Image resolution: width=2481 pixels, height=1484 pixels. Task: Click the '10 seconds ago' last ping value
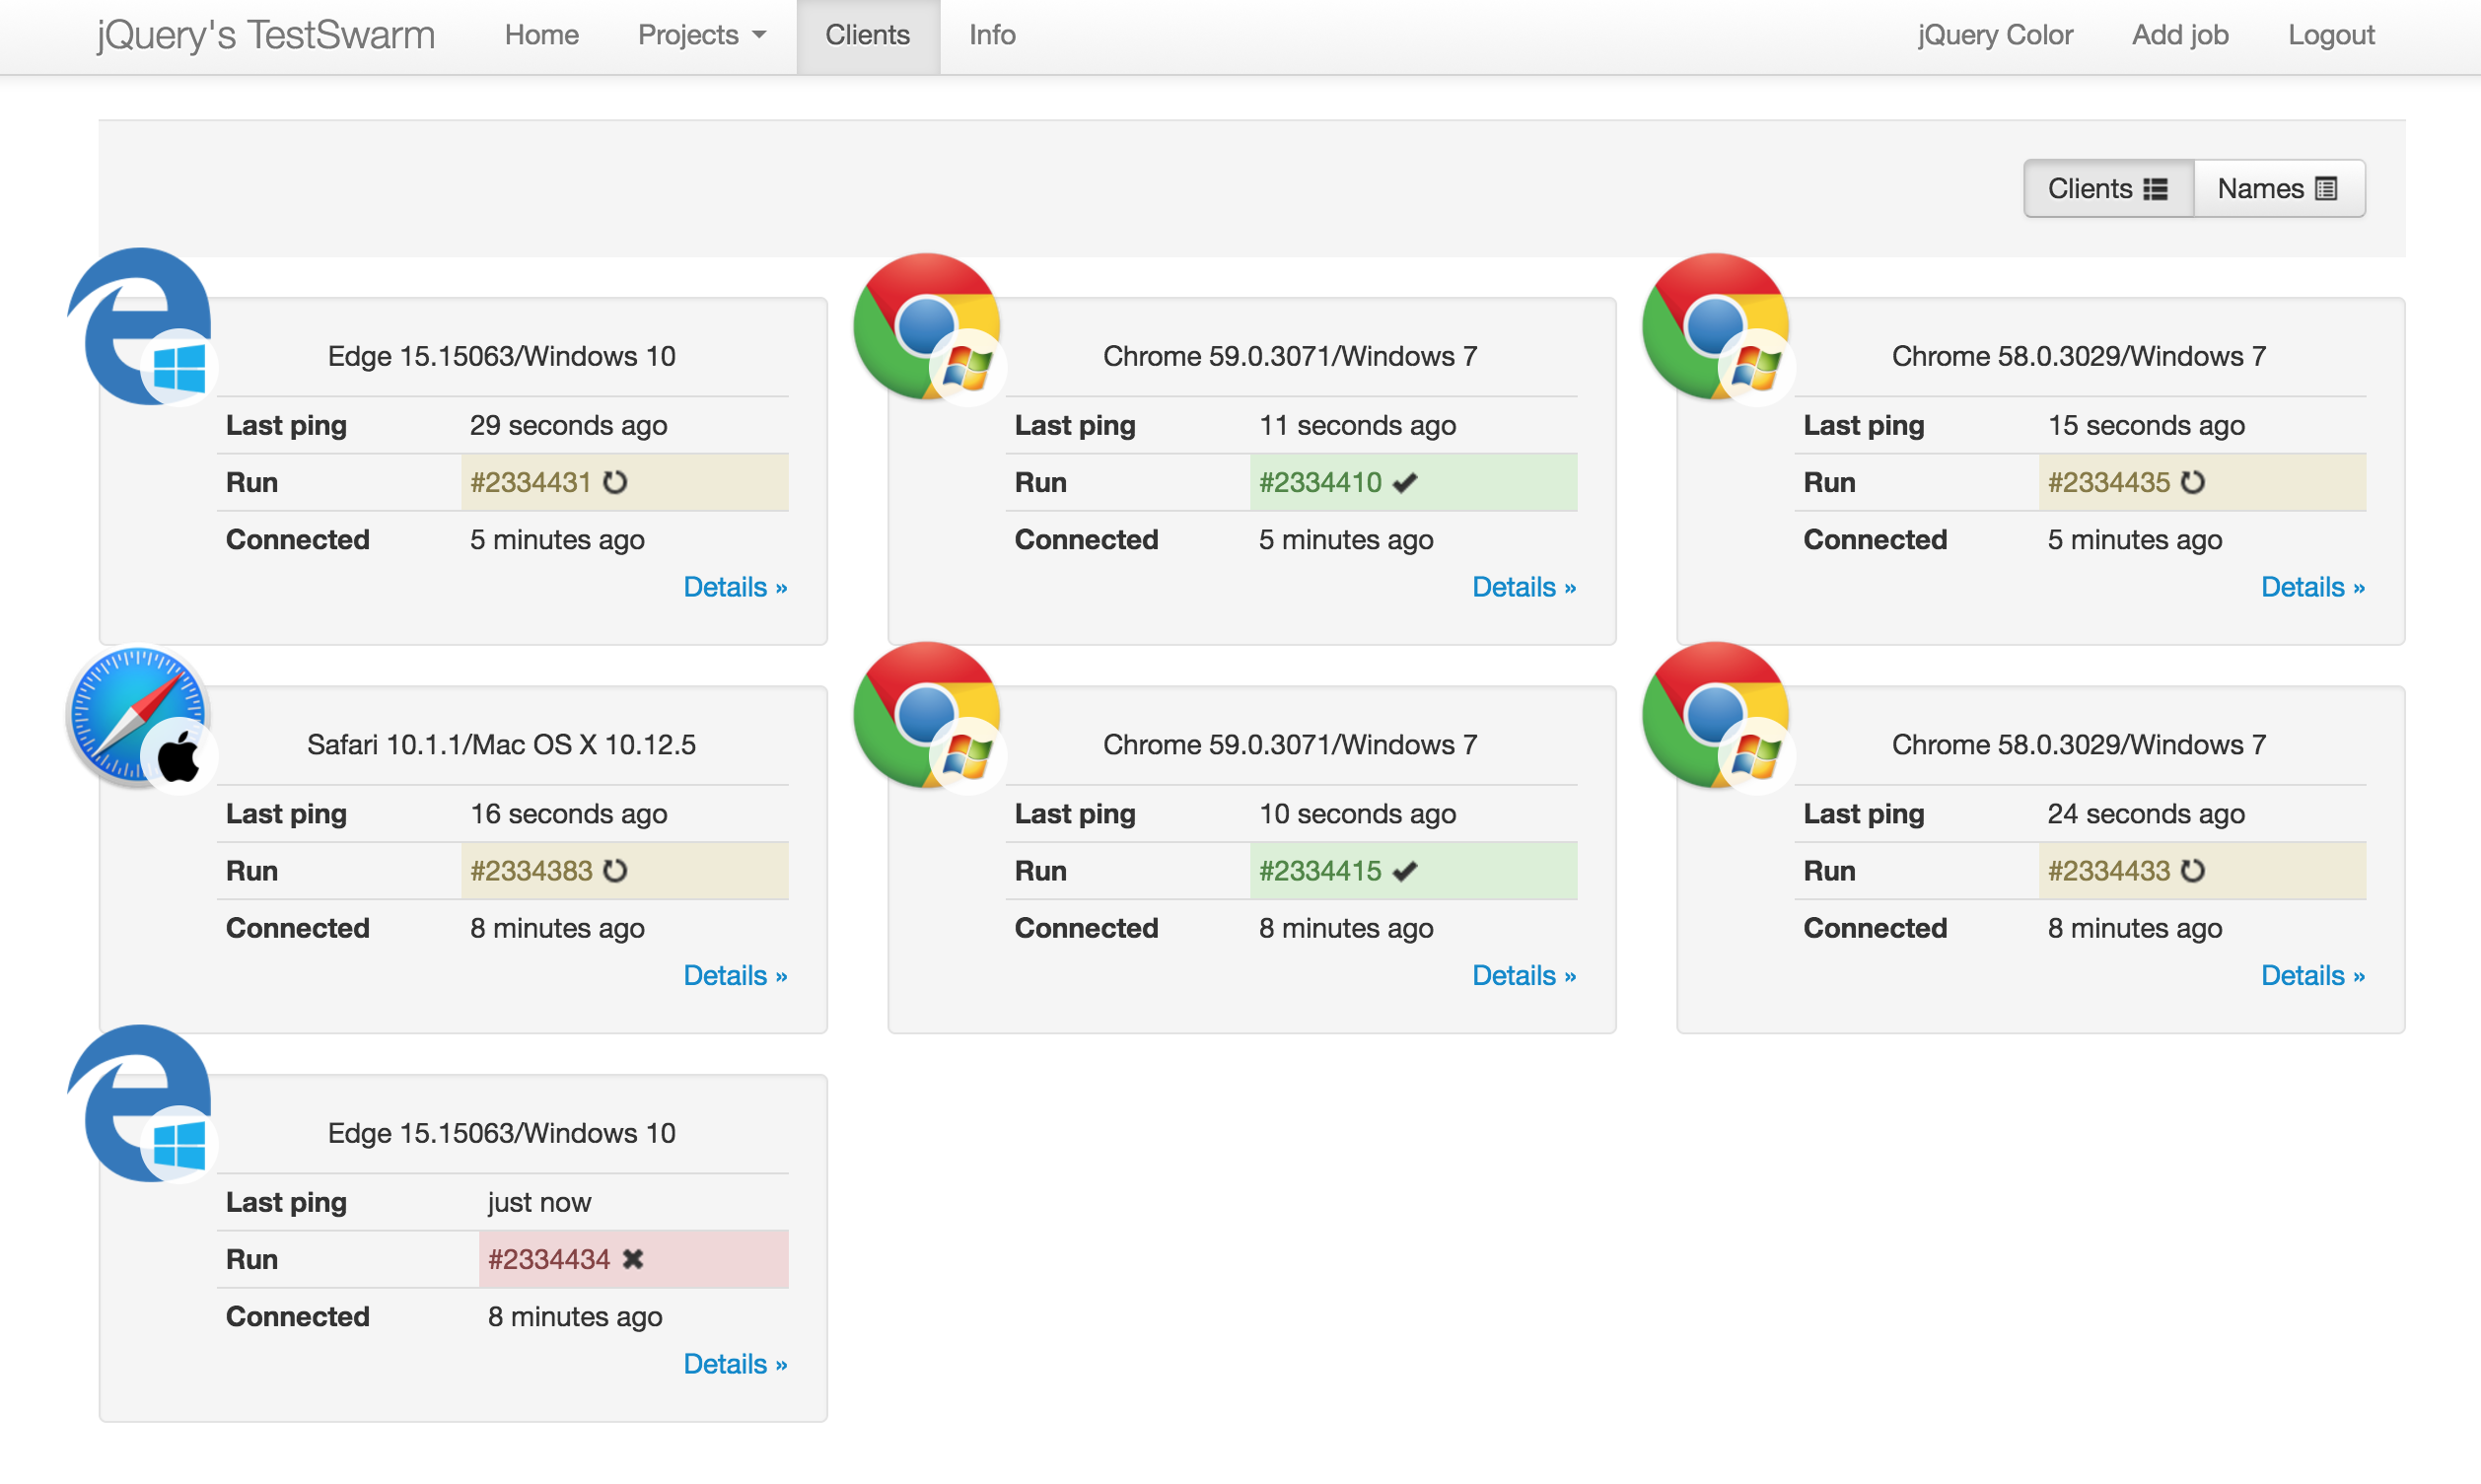click(x=1357, y=814)
